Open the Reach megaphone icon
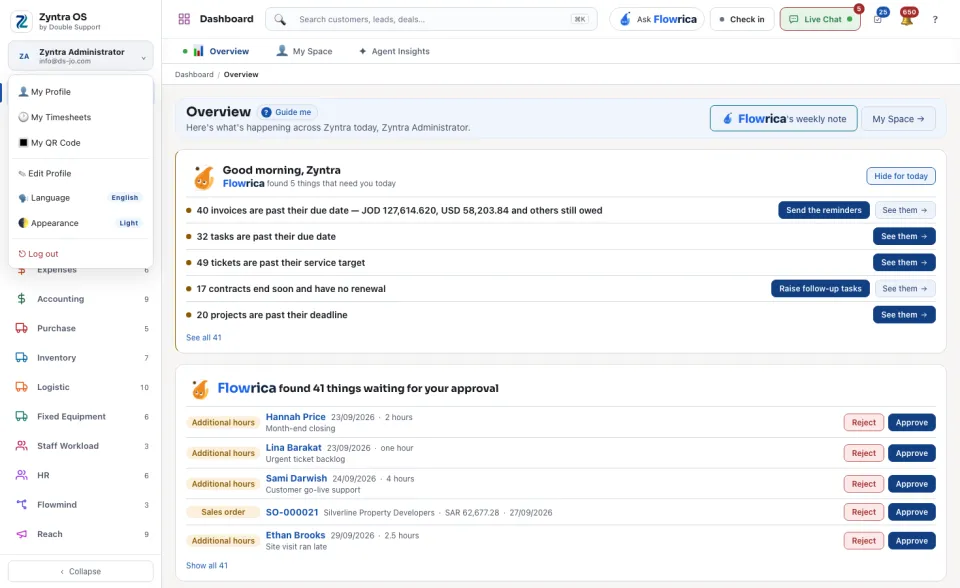This screenshot has height=588, width=960. [x=21, y=534]
